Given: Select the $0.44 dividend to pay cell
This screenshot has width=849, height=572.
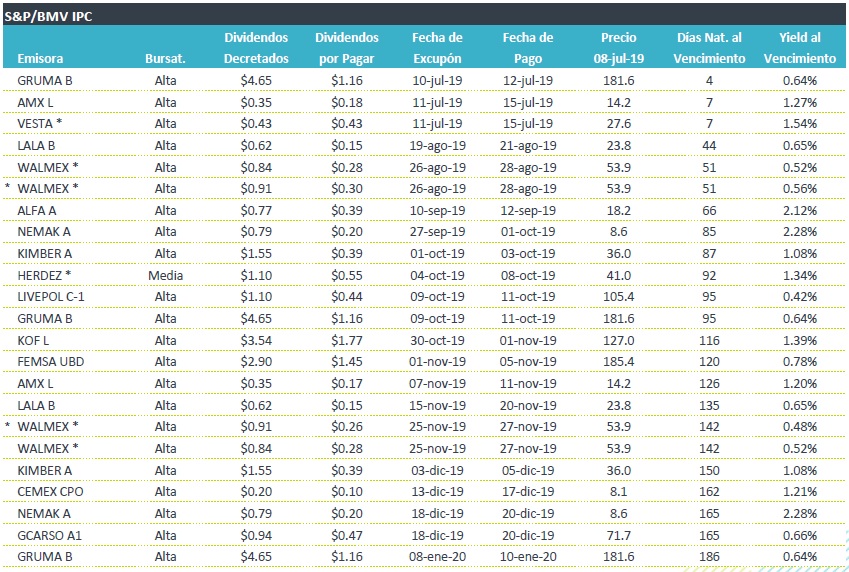Looking at the screenshot, I should point(347,297).
